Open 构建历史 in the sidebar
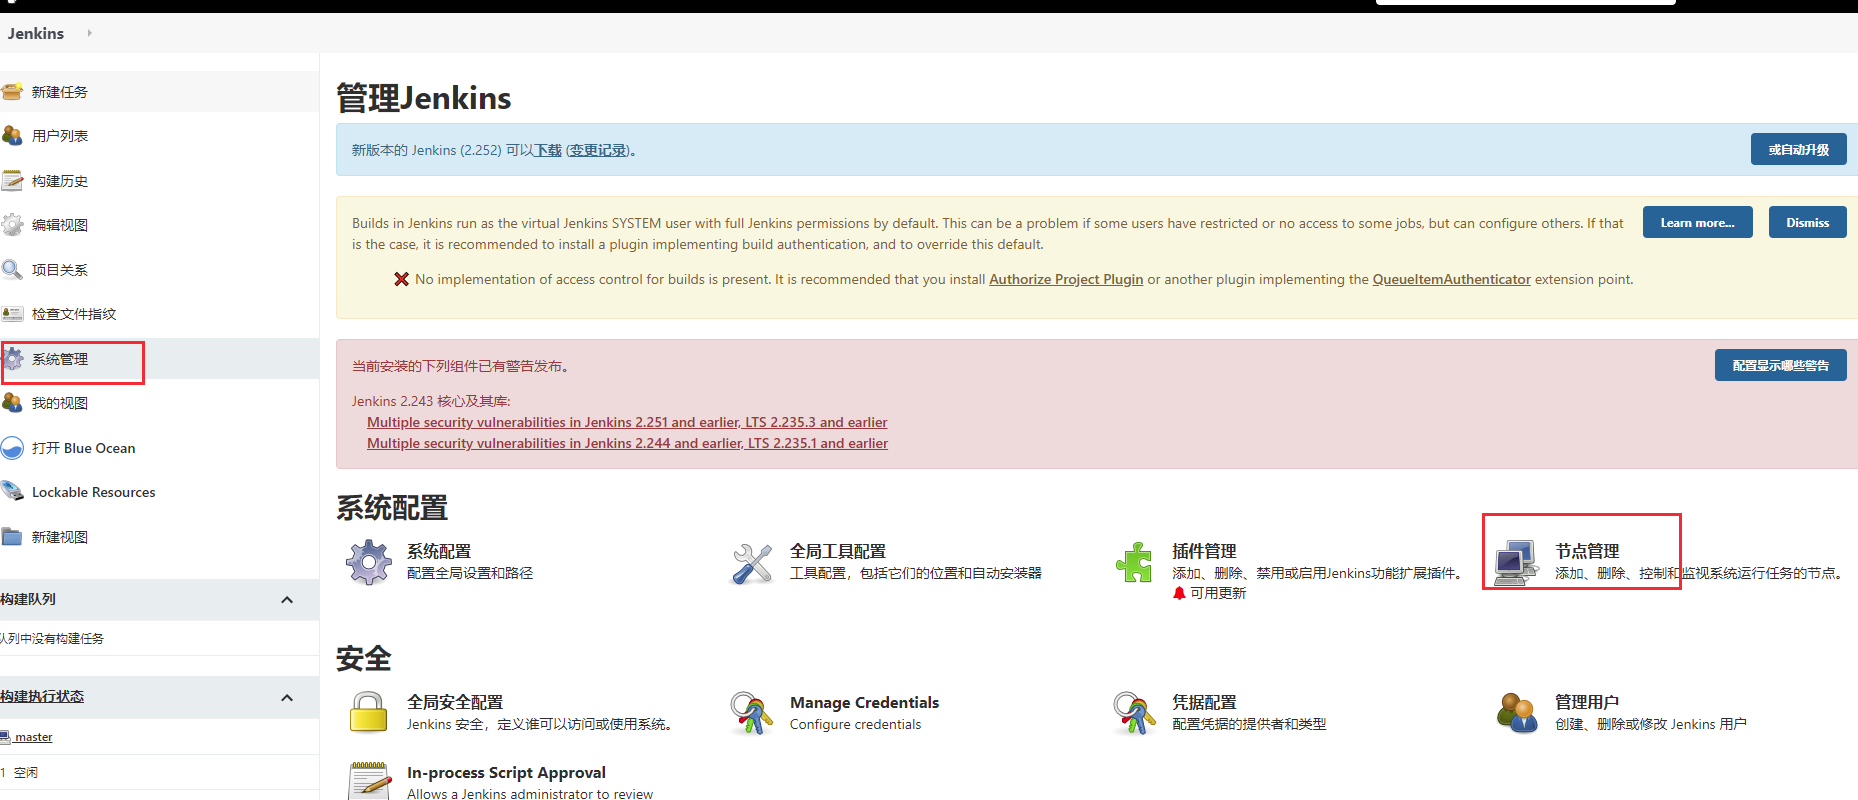Viewport: 1858px width, 800px height. click(60, 181)
